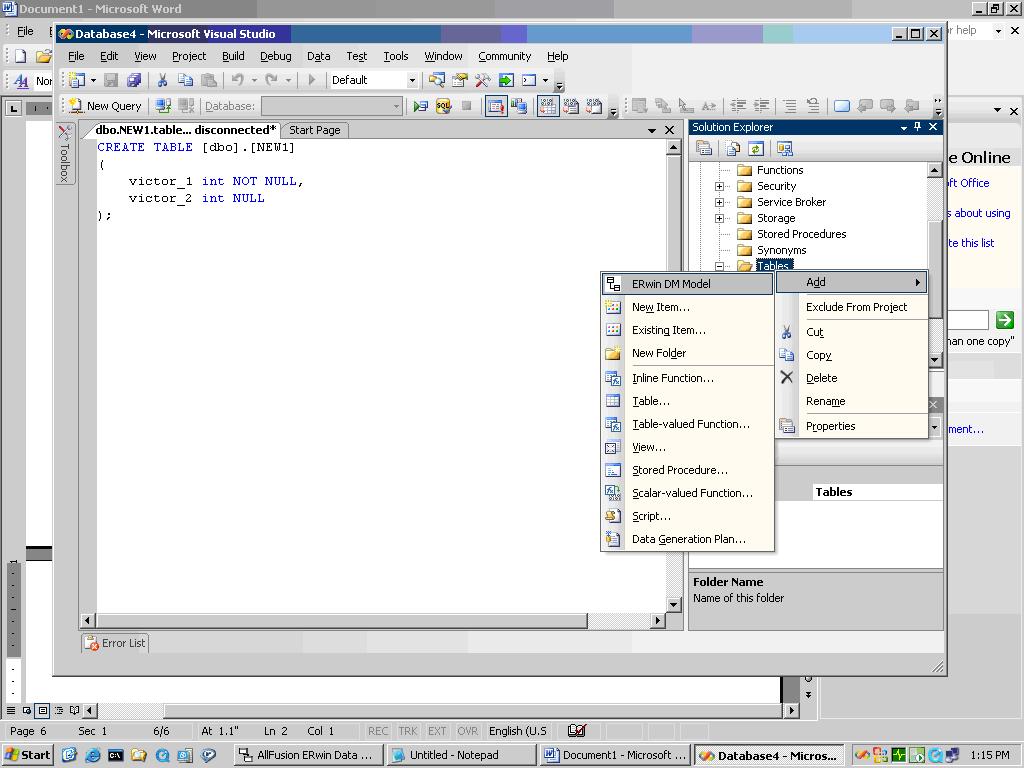Open the Data menu
Viewport: 1024px width, 768px height.
pos(318,56)
